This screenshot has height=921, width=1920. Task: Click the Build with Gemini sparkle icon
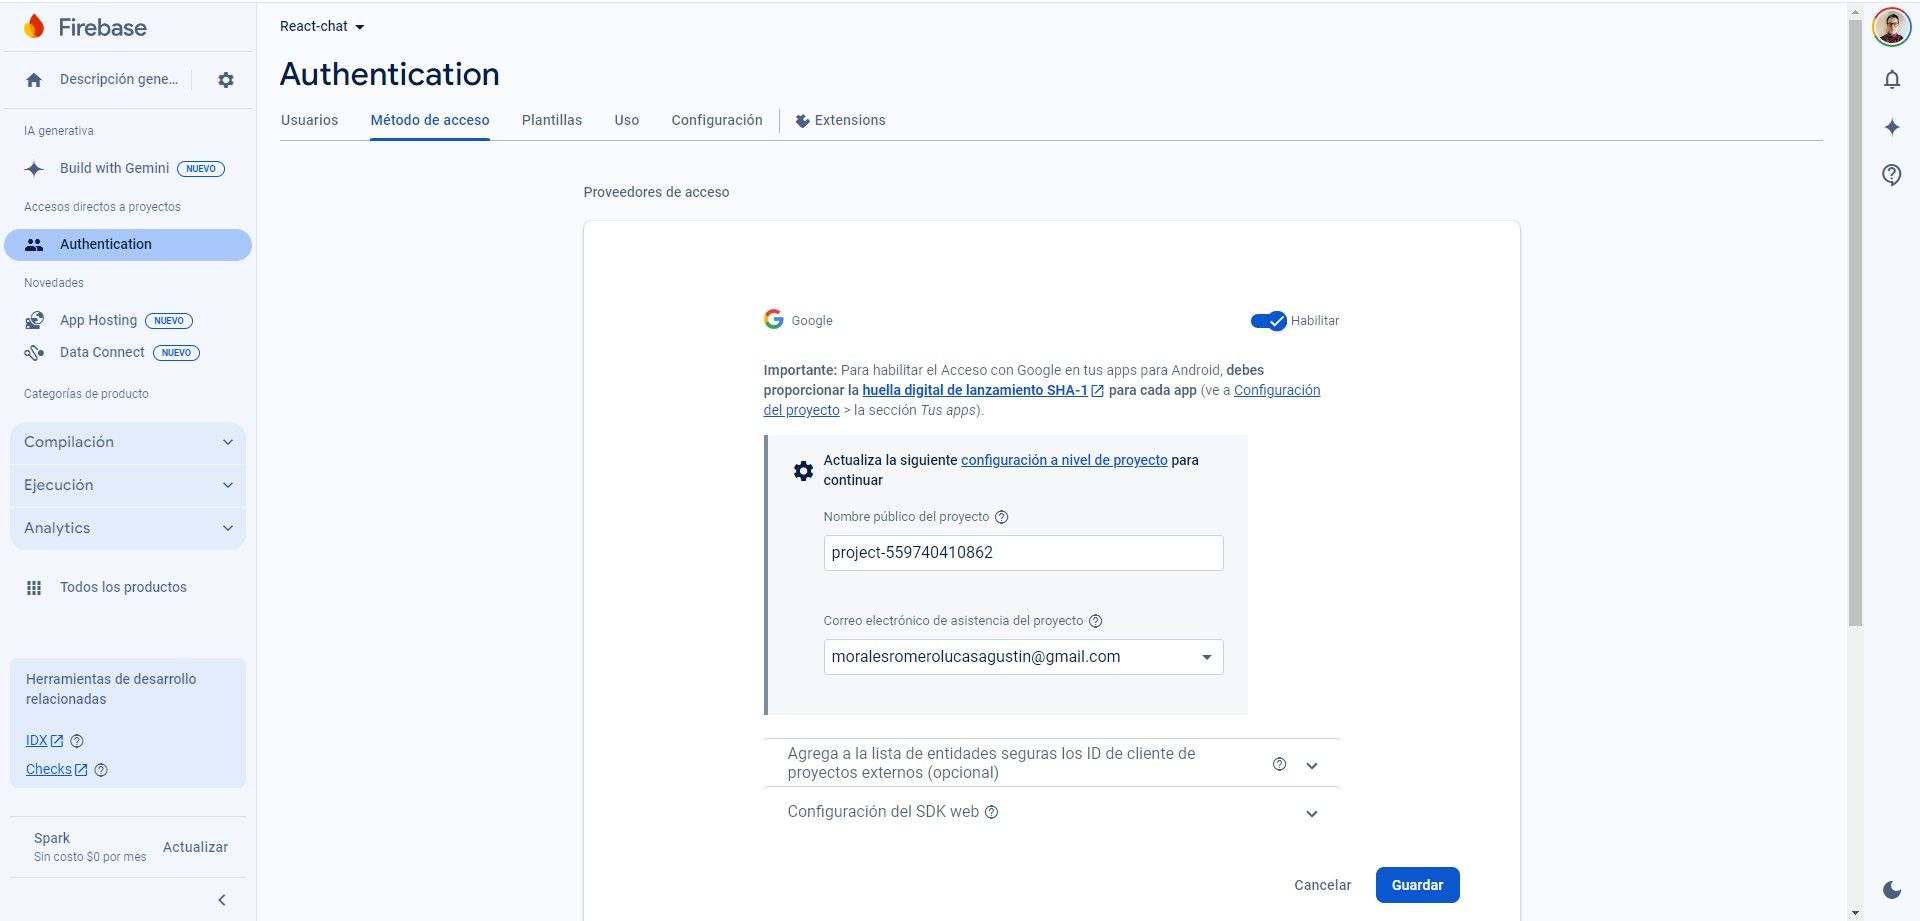pyautogui.click(x=34, y=169)
